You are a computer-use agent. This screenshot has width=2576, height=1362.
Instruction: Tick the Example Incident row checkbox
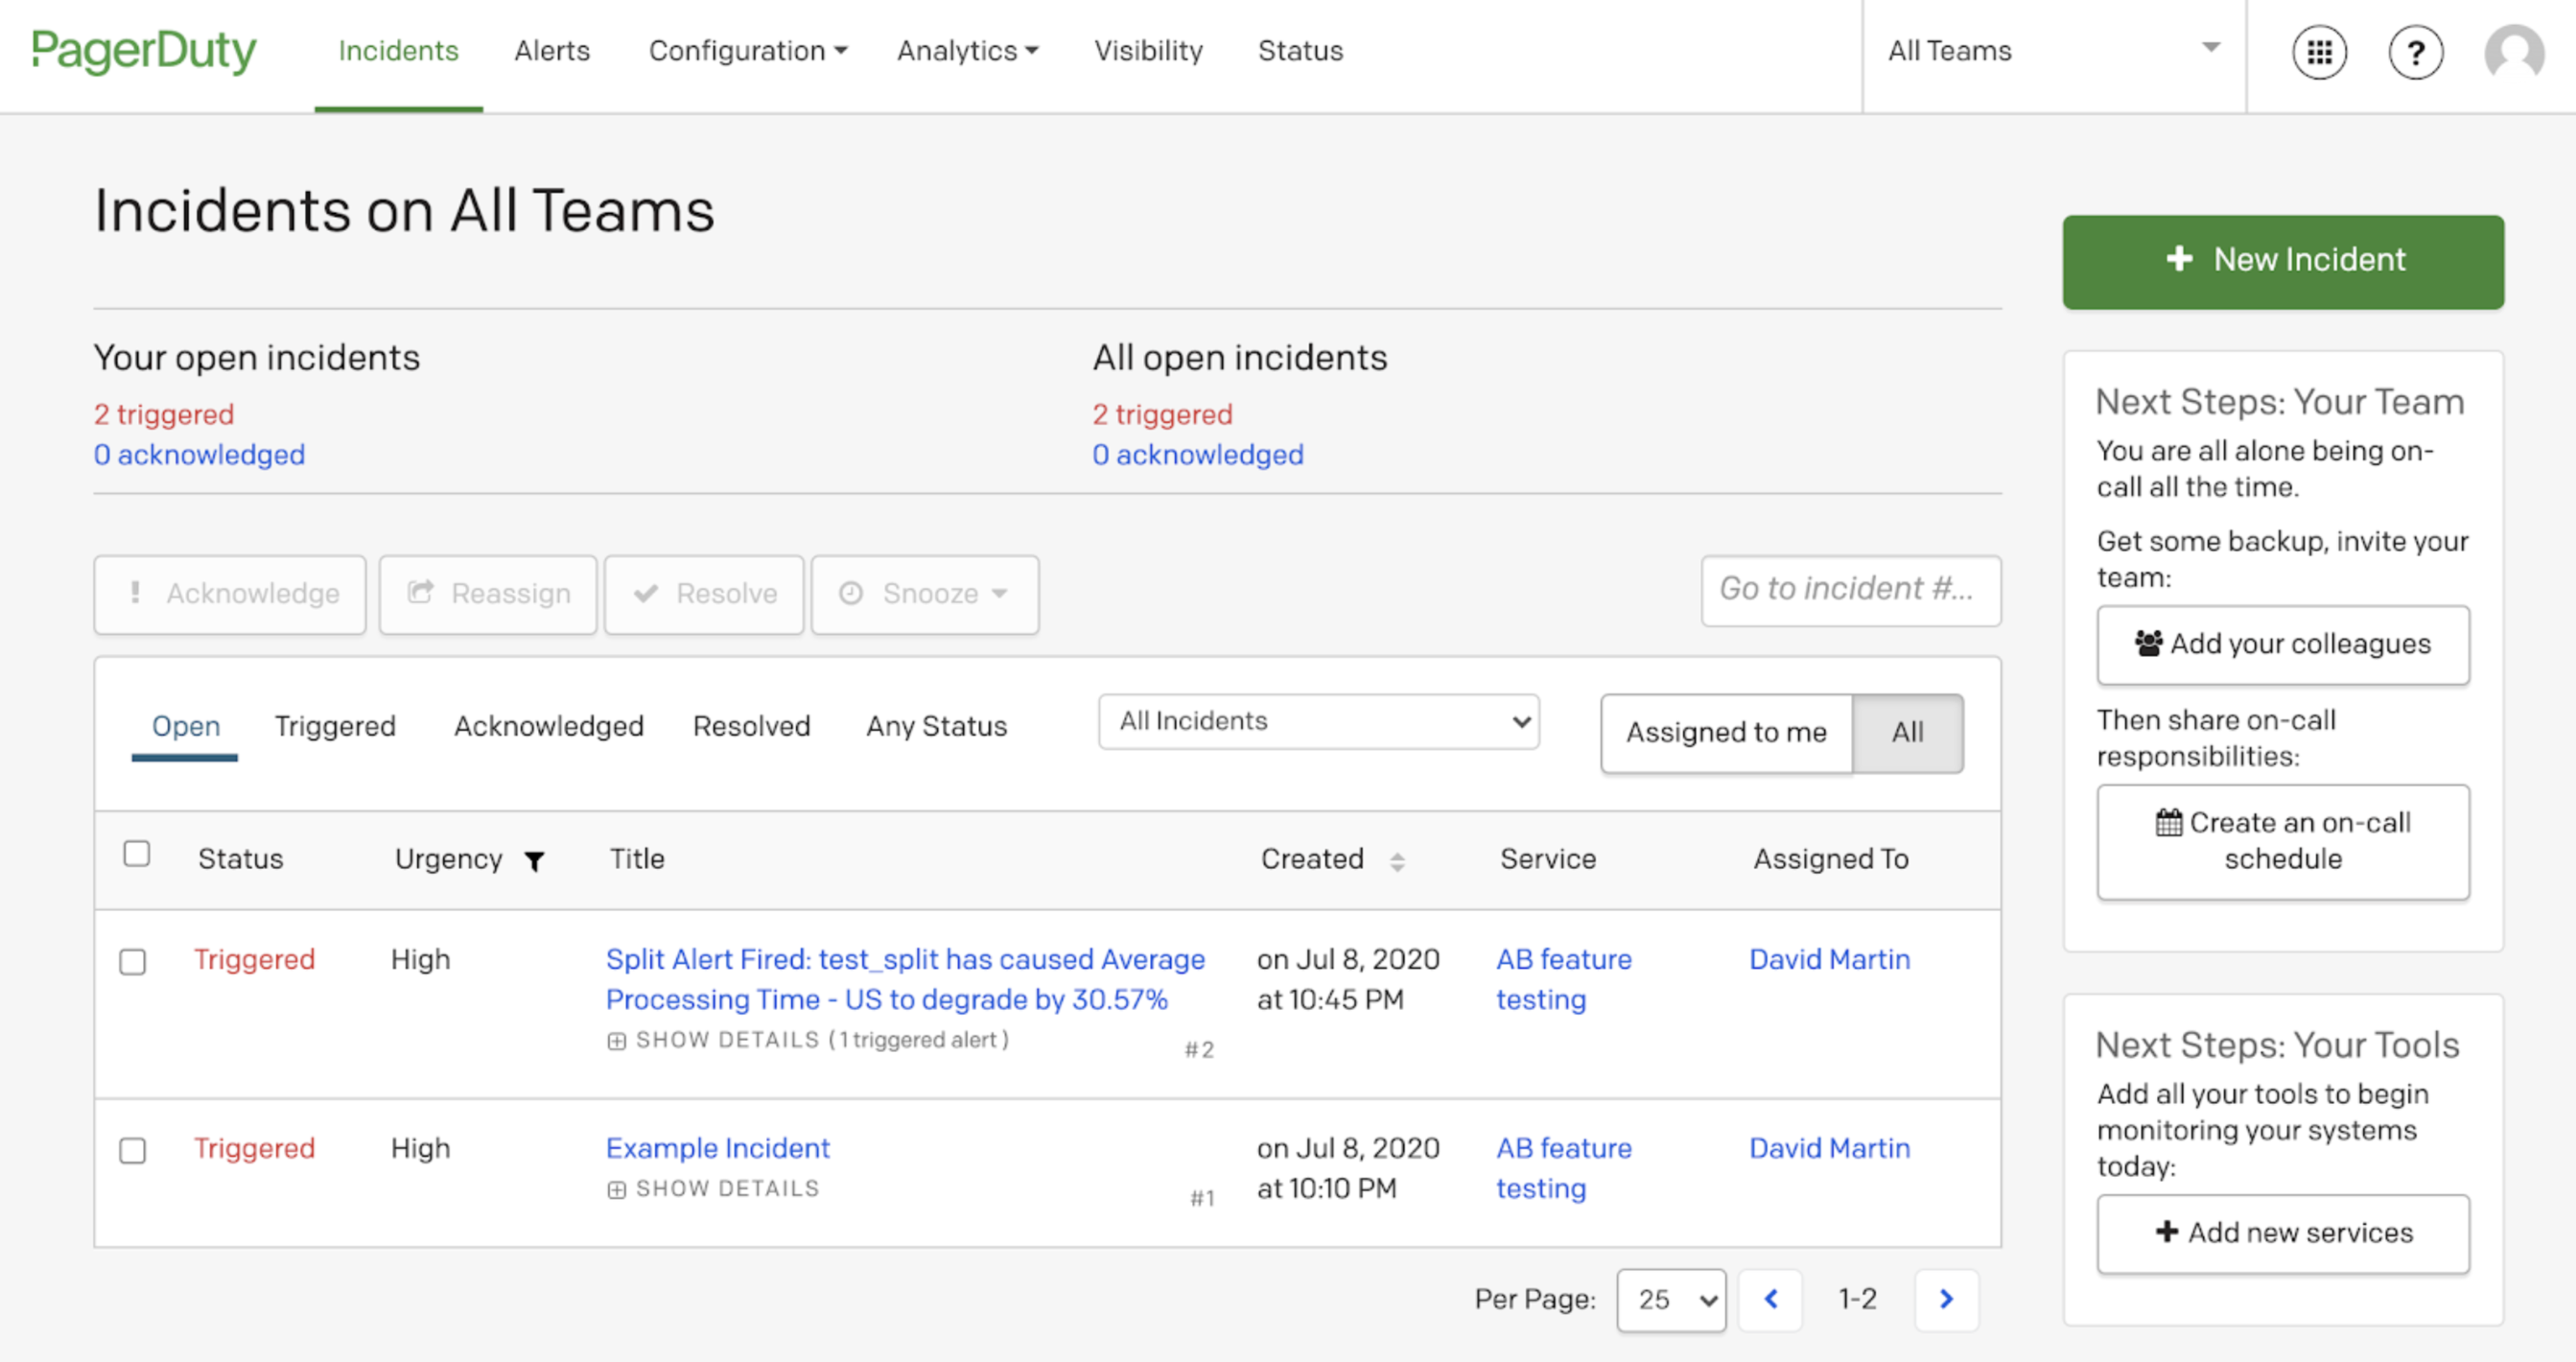tap(133, 1151)
